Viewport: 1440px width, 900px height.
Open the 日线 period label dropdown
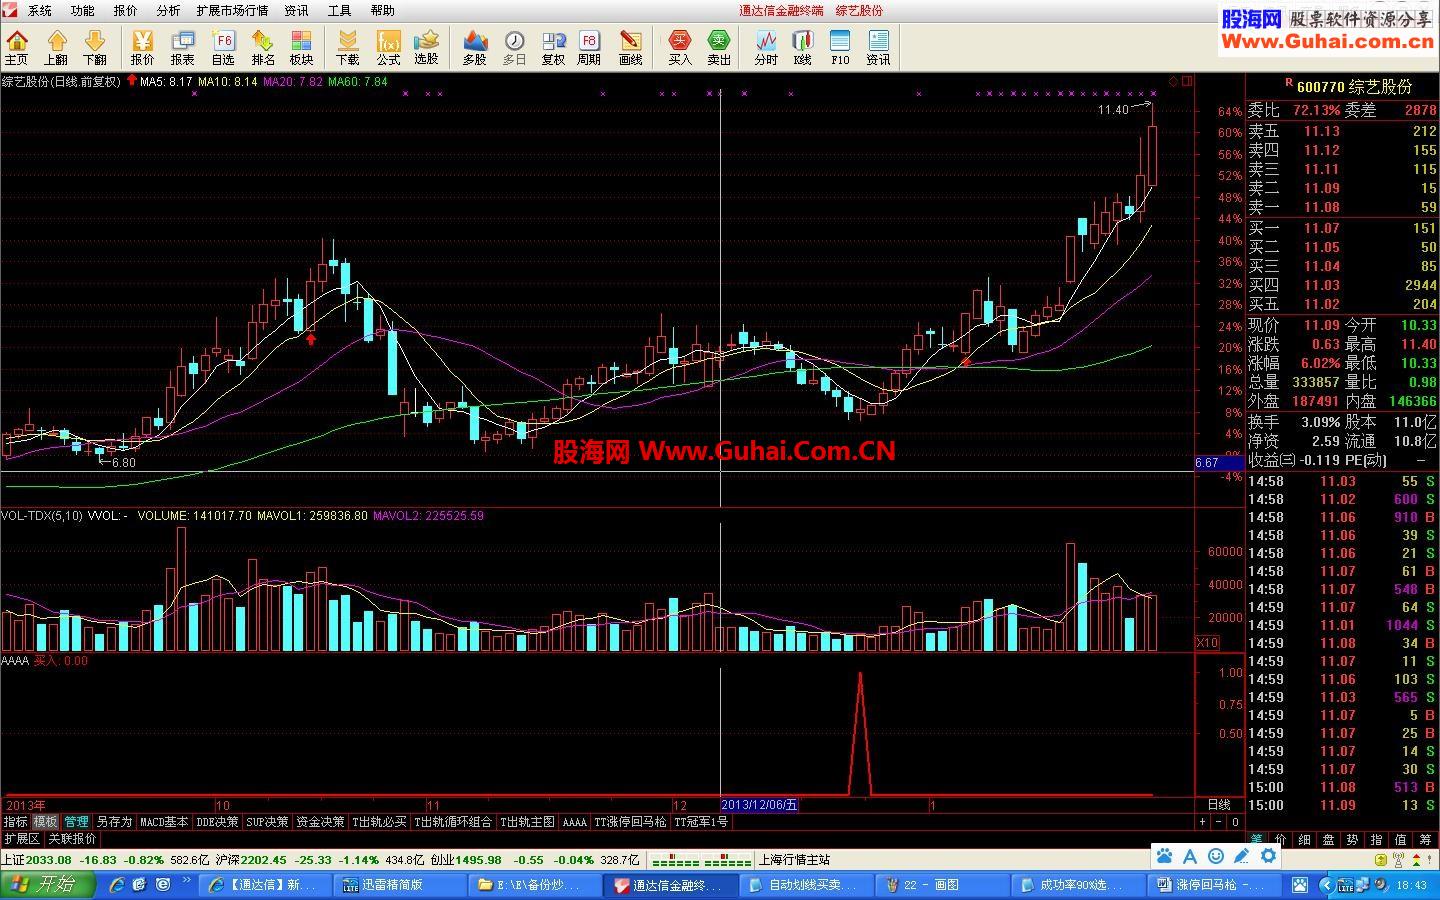[1219, 805]
